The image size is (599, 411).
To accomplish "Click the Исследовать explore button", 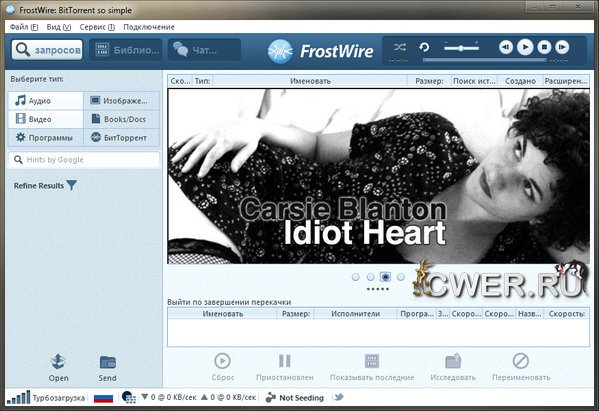I will (x=453, y=367).
